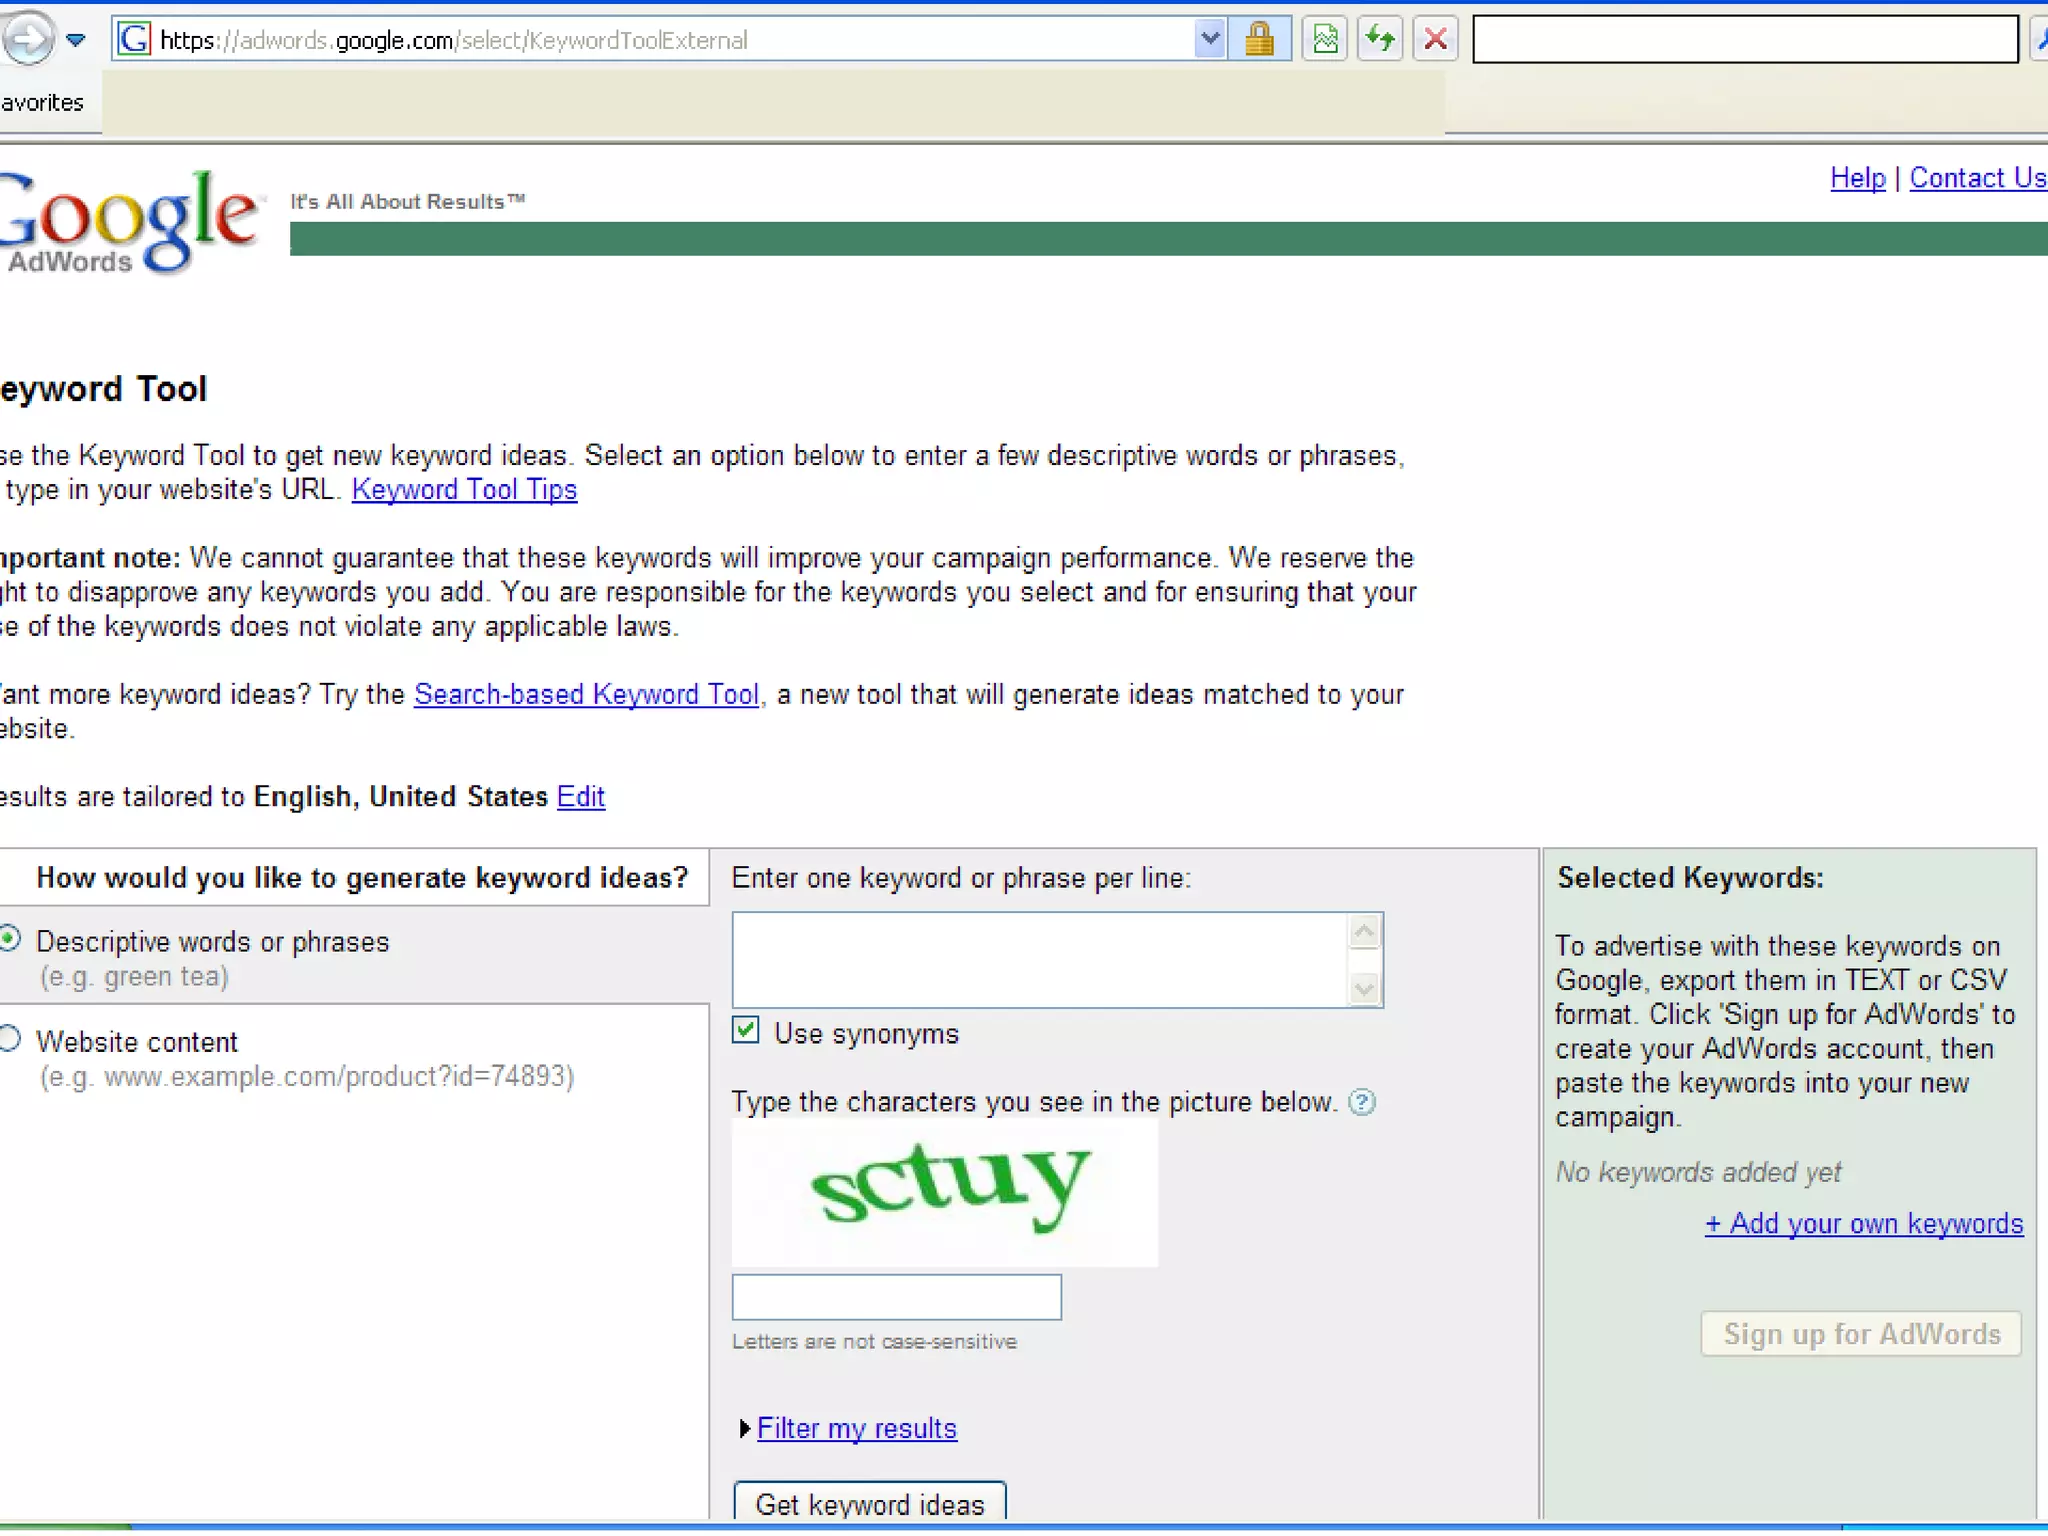Click the CAPTCHA characters input field
This screenshot has width=2048, height=1536.
(896, 1297)
